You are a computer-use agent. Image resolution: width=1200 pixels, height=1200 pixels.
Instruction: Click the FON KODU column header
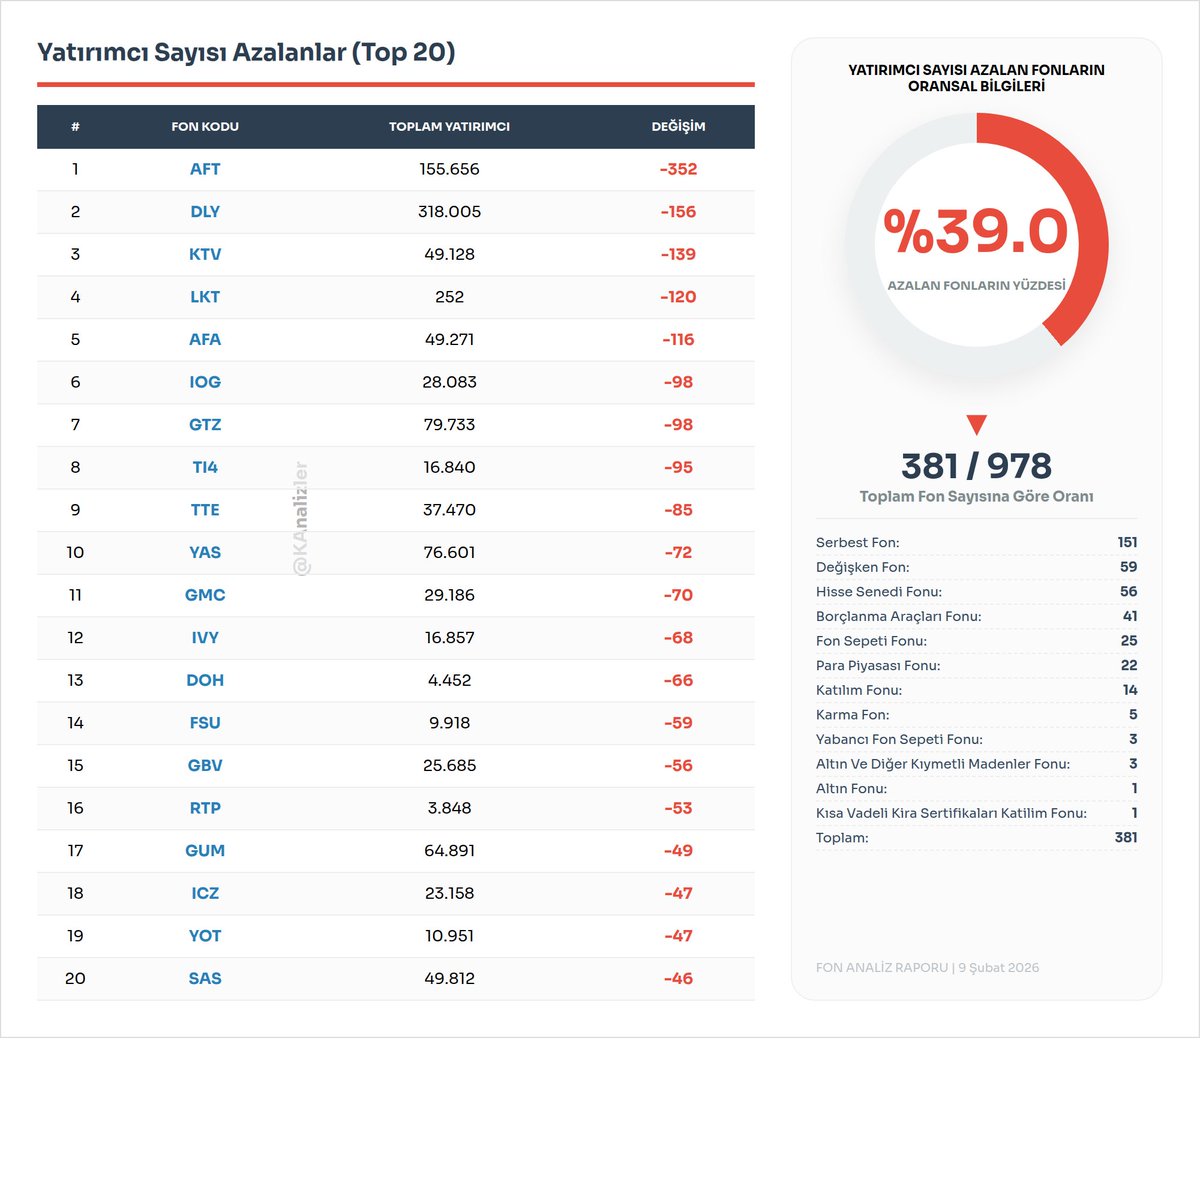click(205, 127)
